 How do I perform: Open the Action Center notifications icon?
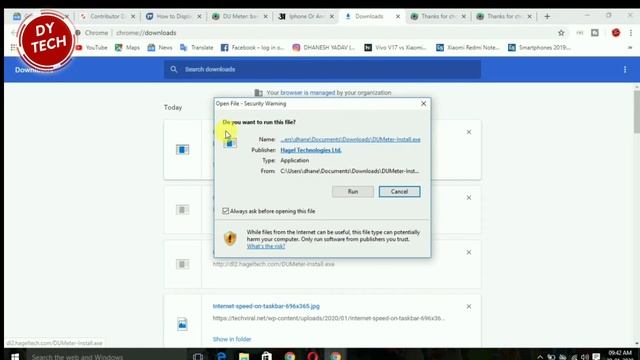click(x=596, y=357)
